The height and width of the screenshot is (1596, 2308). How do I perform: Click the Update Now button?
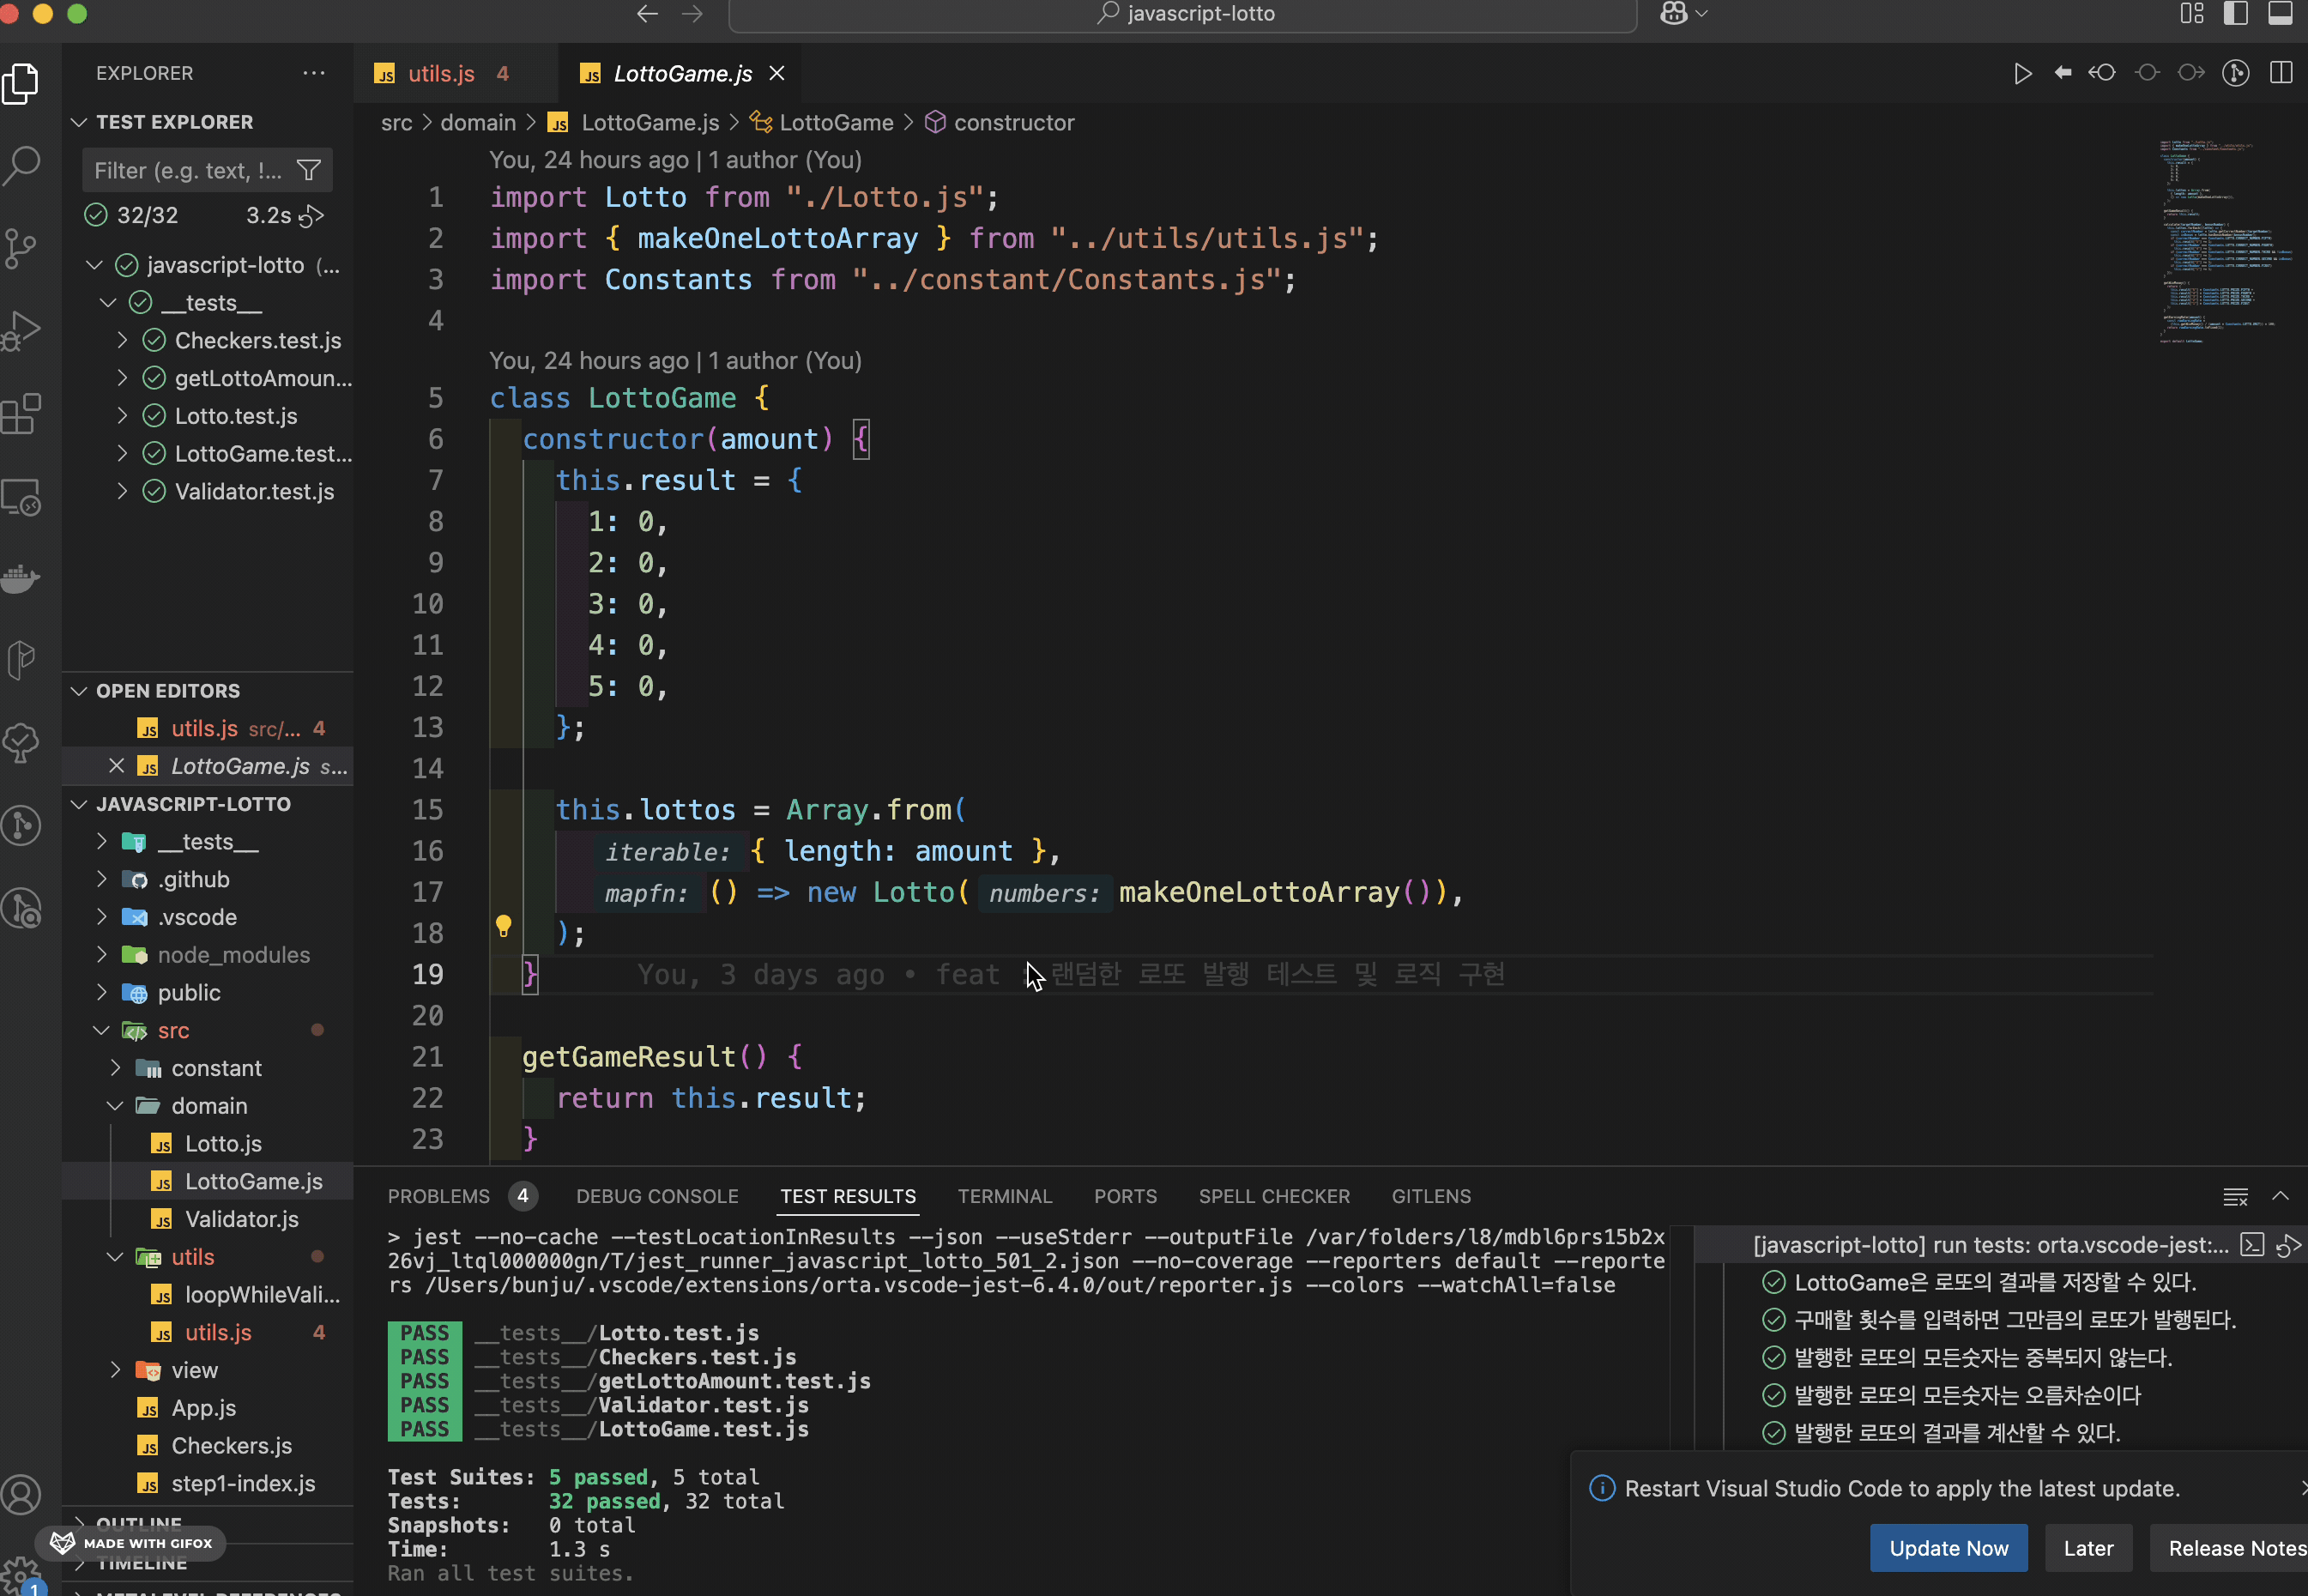(1948, 1548)
